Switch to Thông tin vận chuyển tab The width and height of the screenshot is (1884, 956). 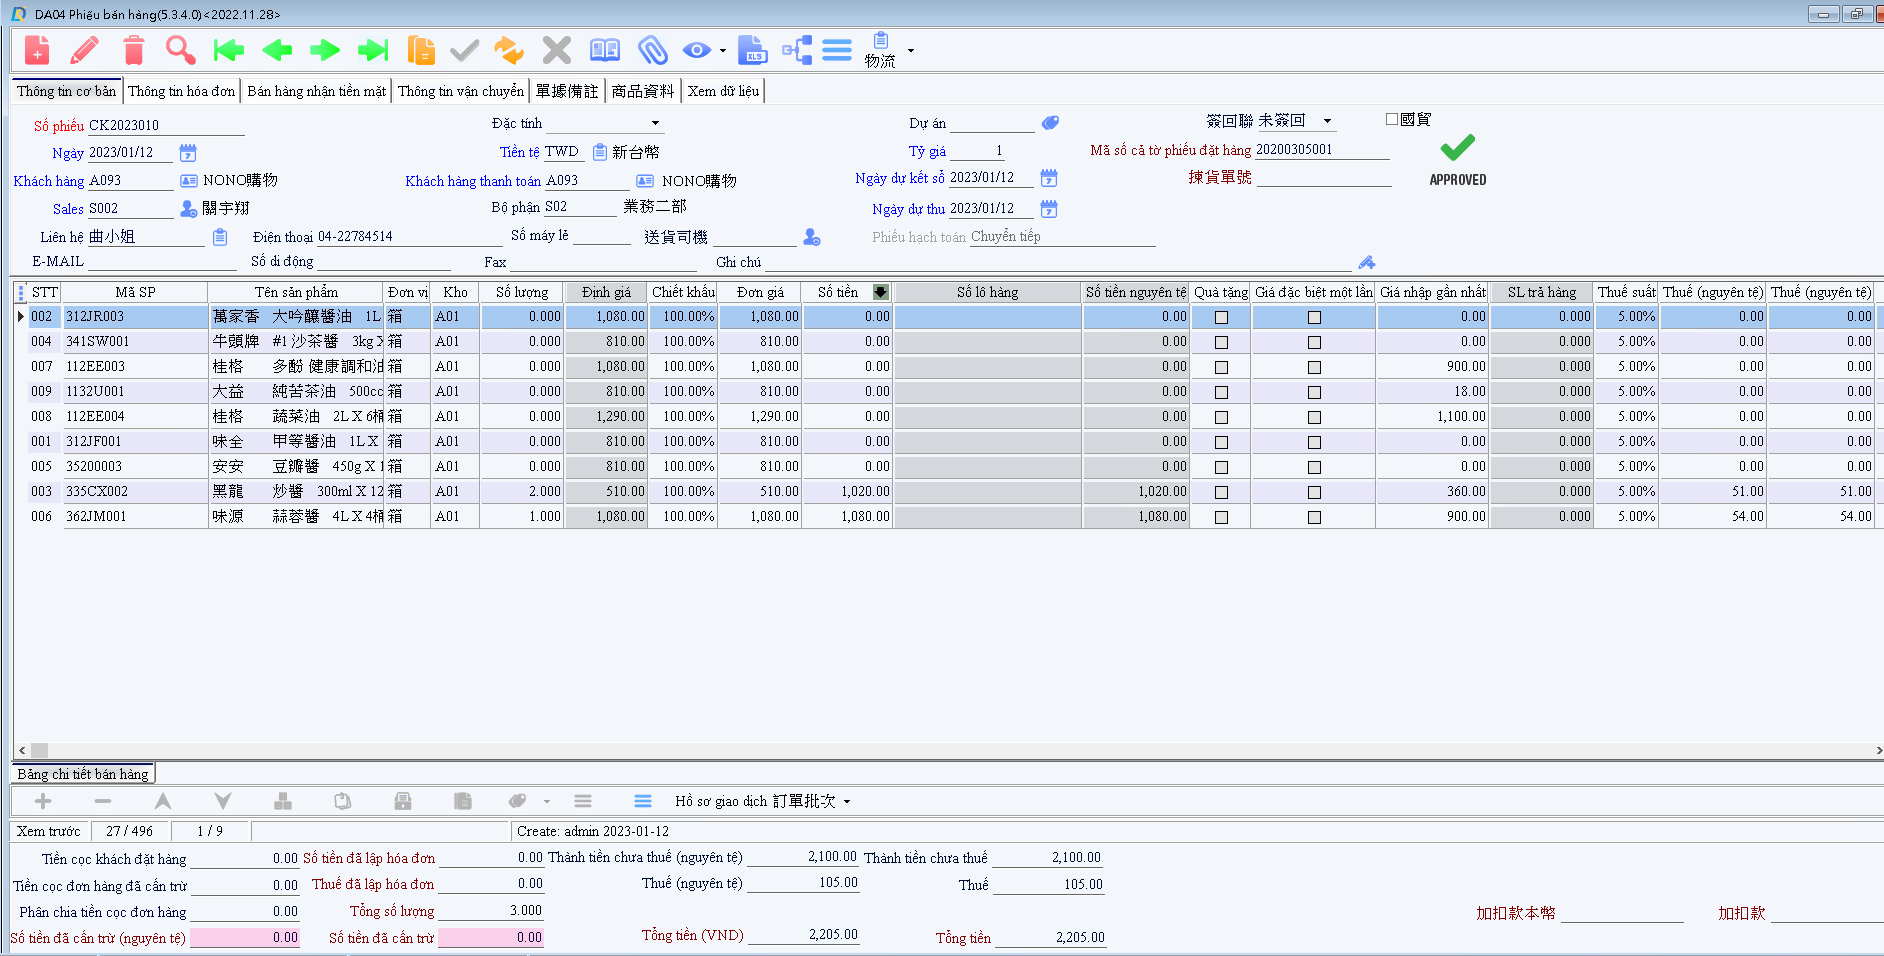pos(460,91)
